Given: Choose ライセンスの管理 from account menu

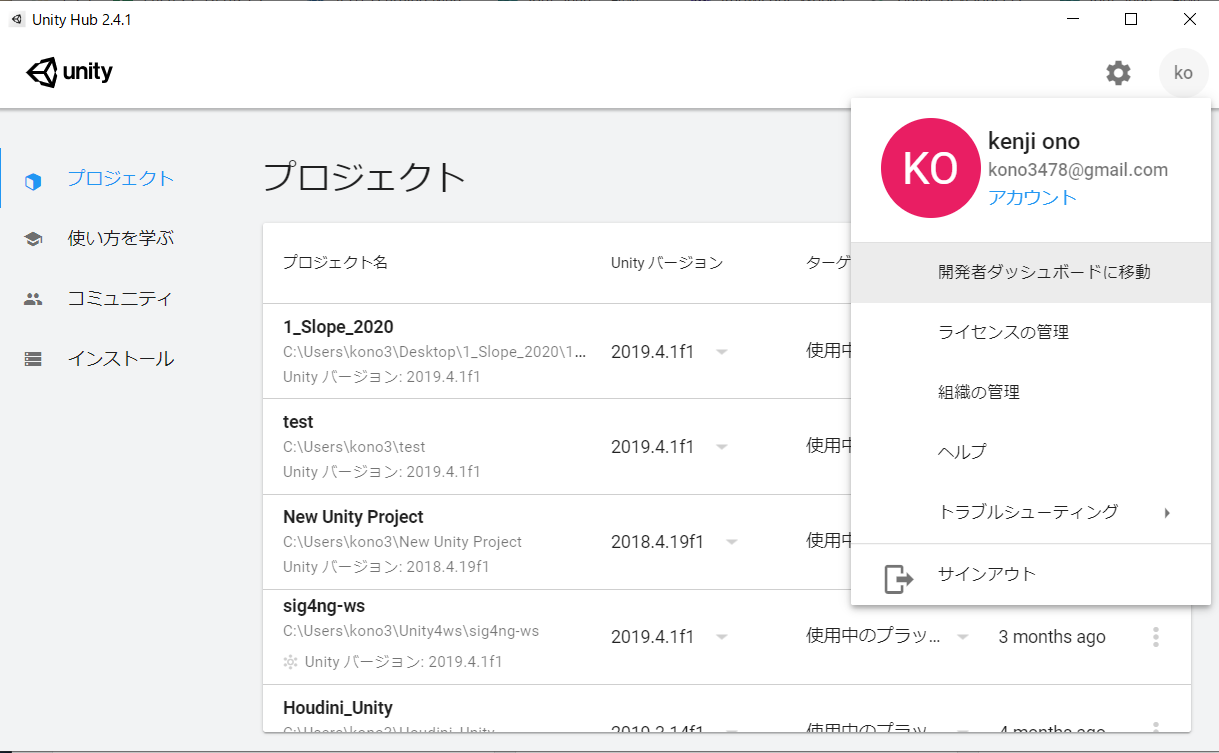Looking at the screenshot, I should tap(1031, 332).
